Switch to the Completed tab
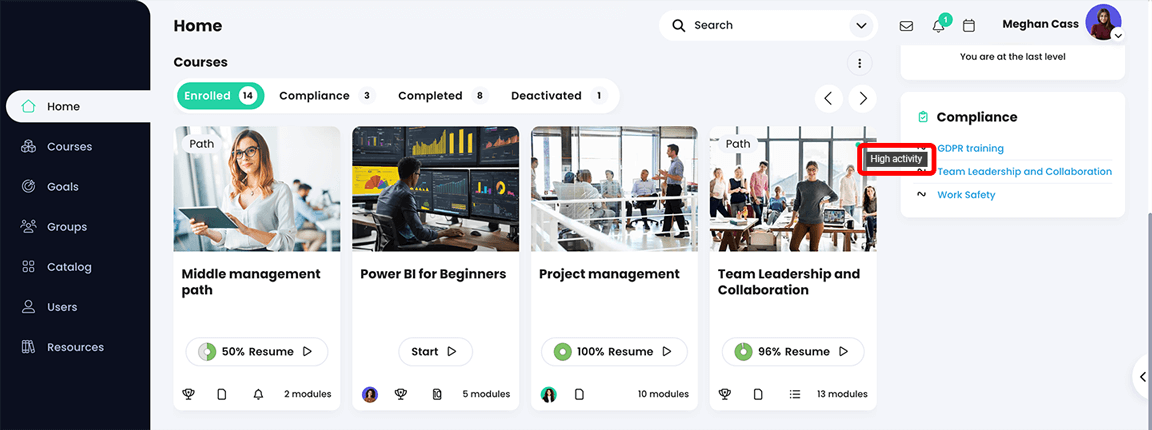This screenshot has height=430, width=1152. pyautogui.click(x=443, y=96)
